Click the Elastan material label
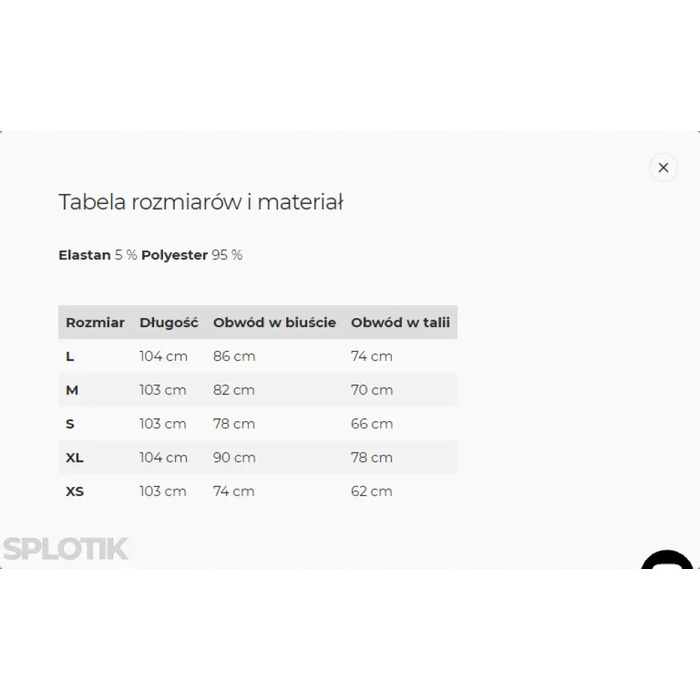The height and width of the screenshot is (700, 700). tap(84, 255)
